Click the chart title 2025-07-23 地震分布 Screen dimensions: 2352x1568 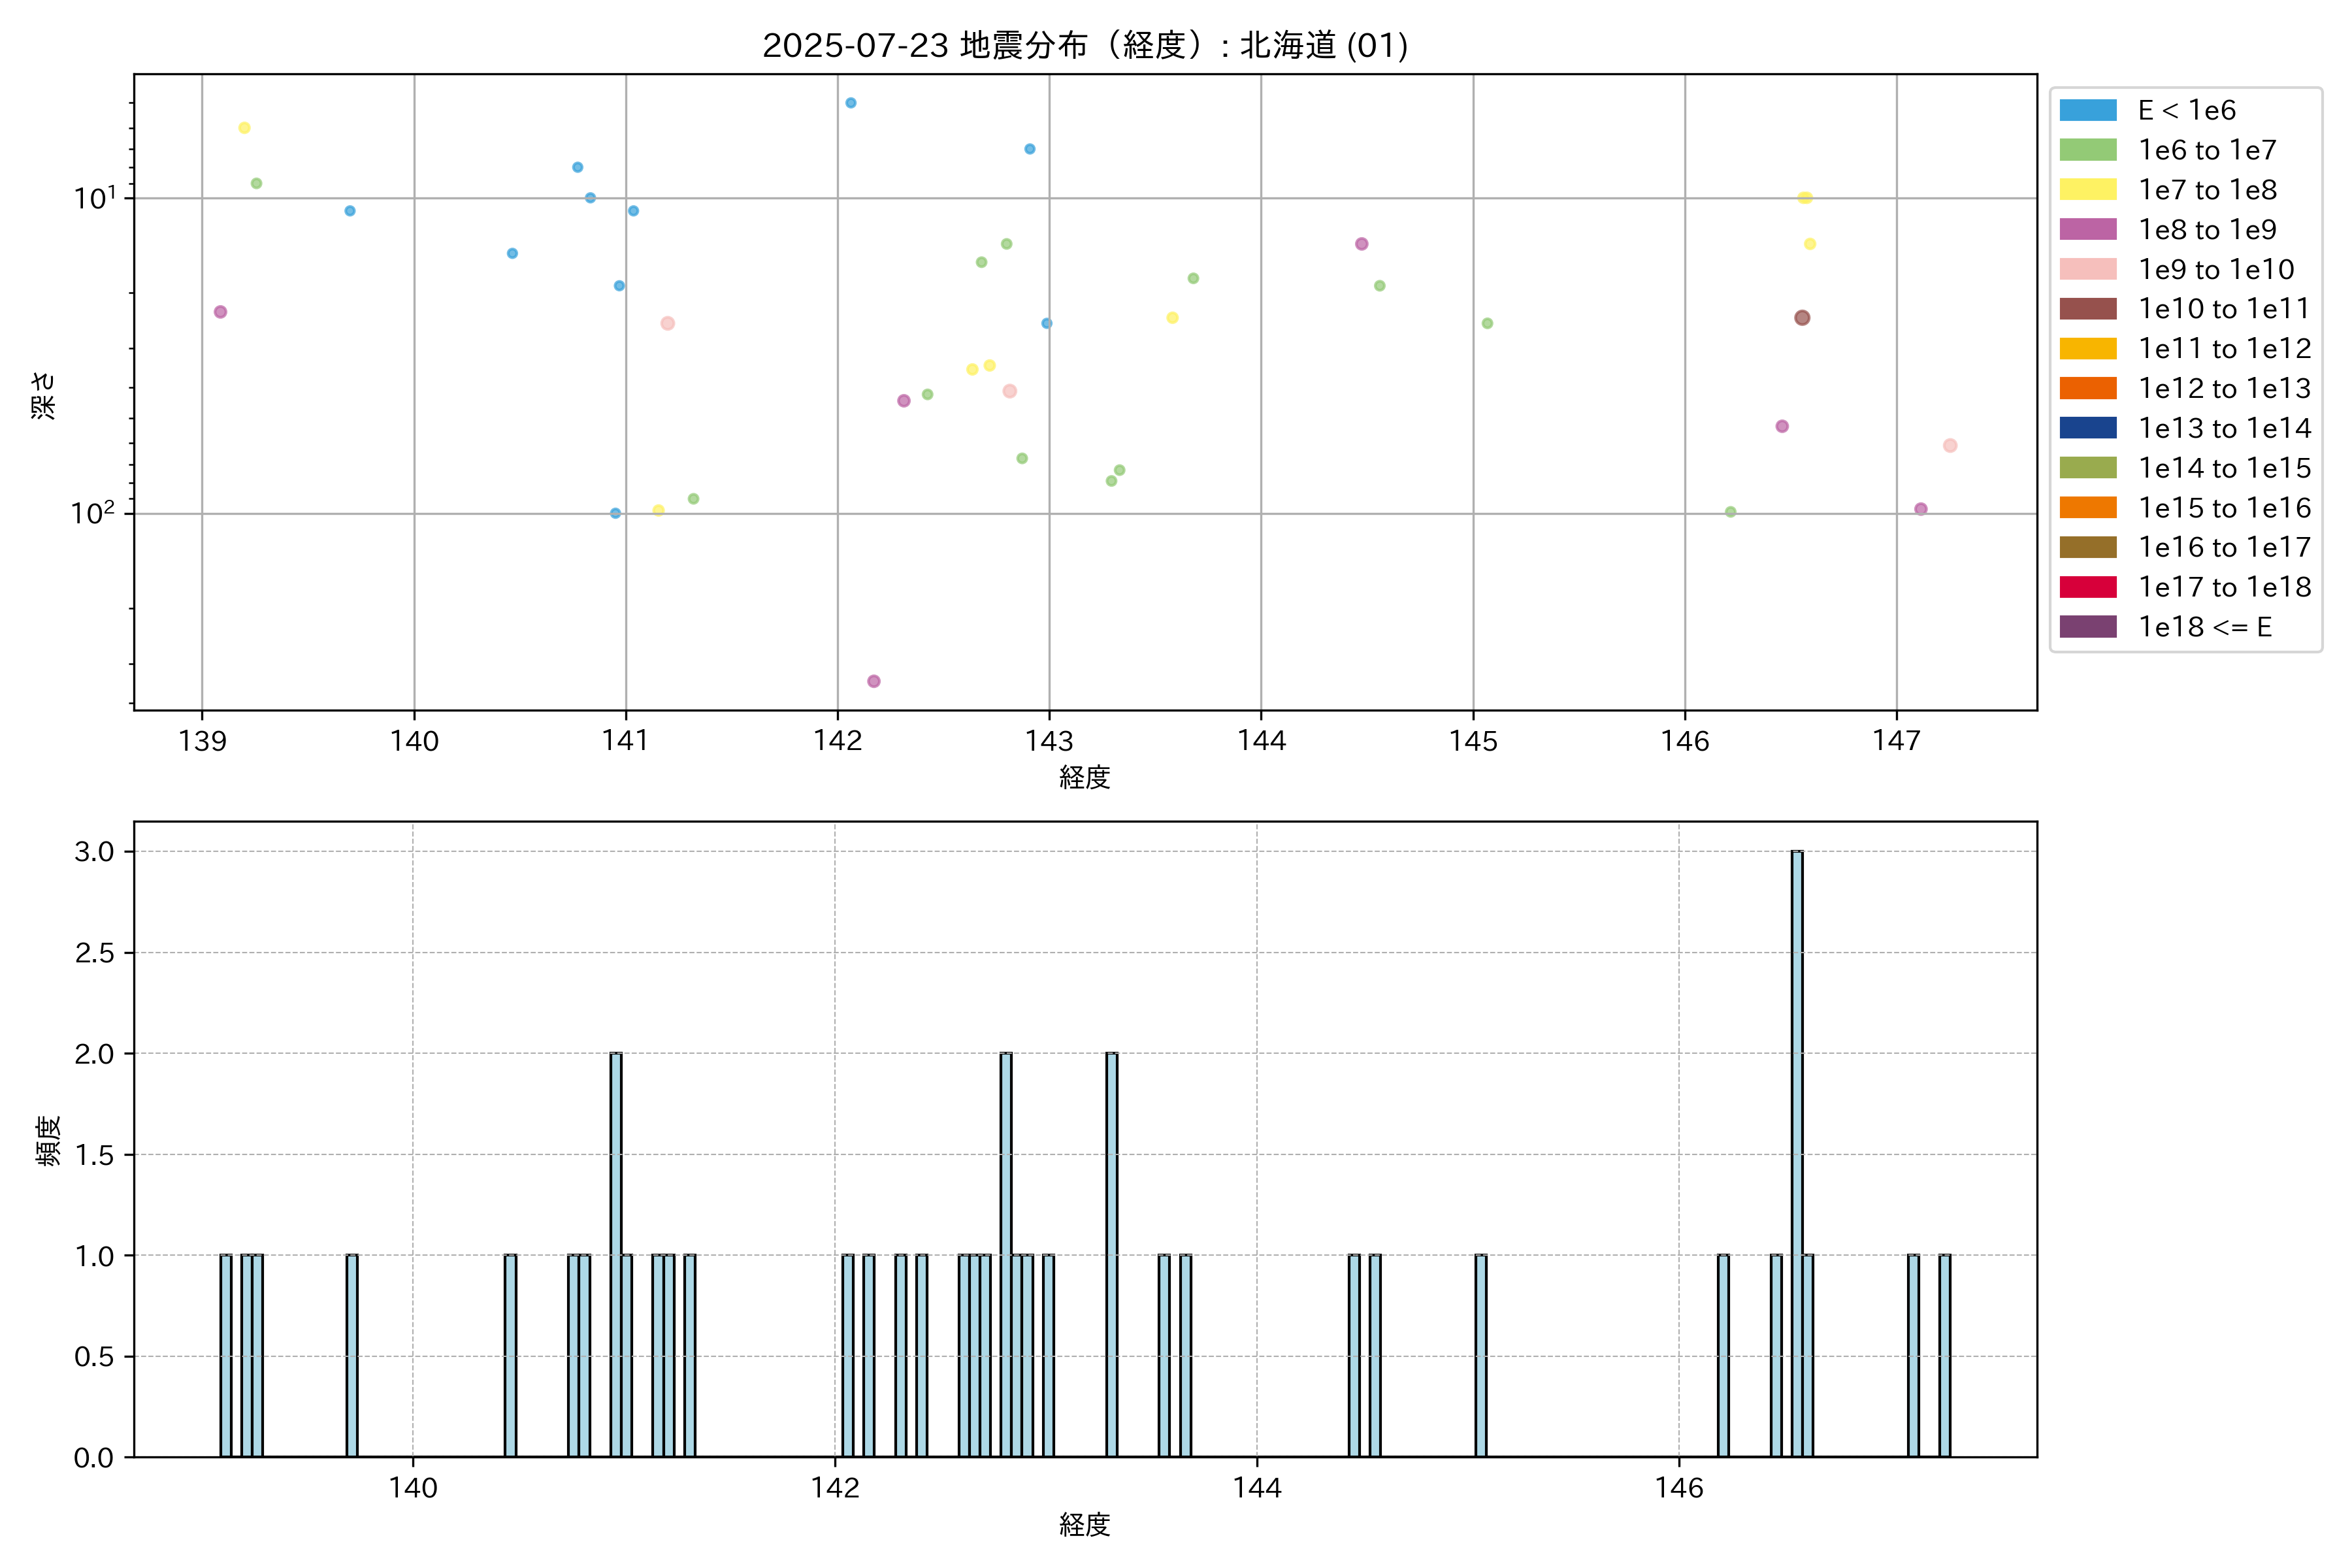(x=1085, y=45)
